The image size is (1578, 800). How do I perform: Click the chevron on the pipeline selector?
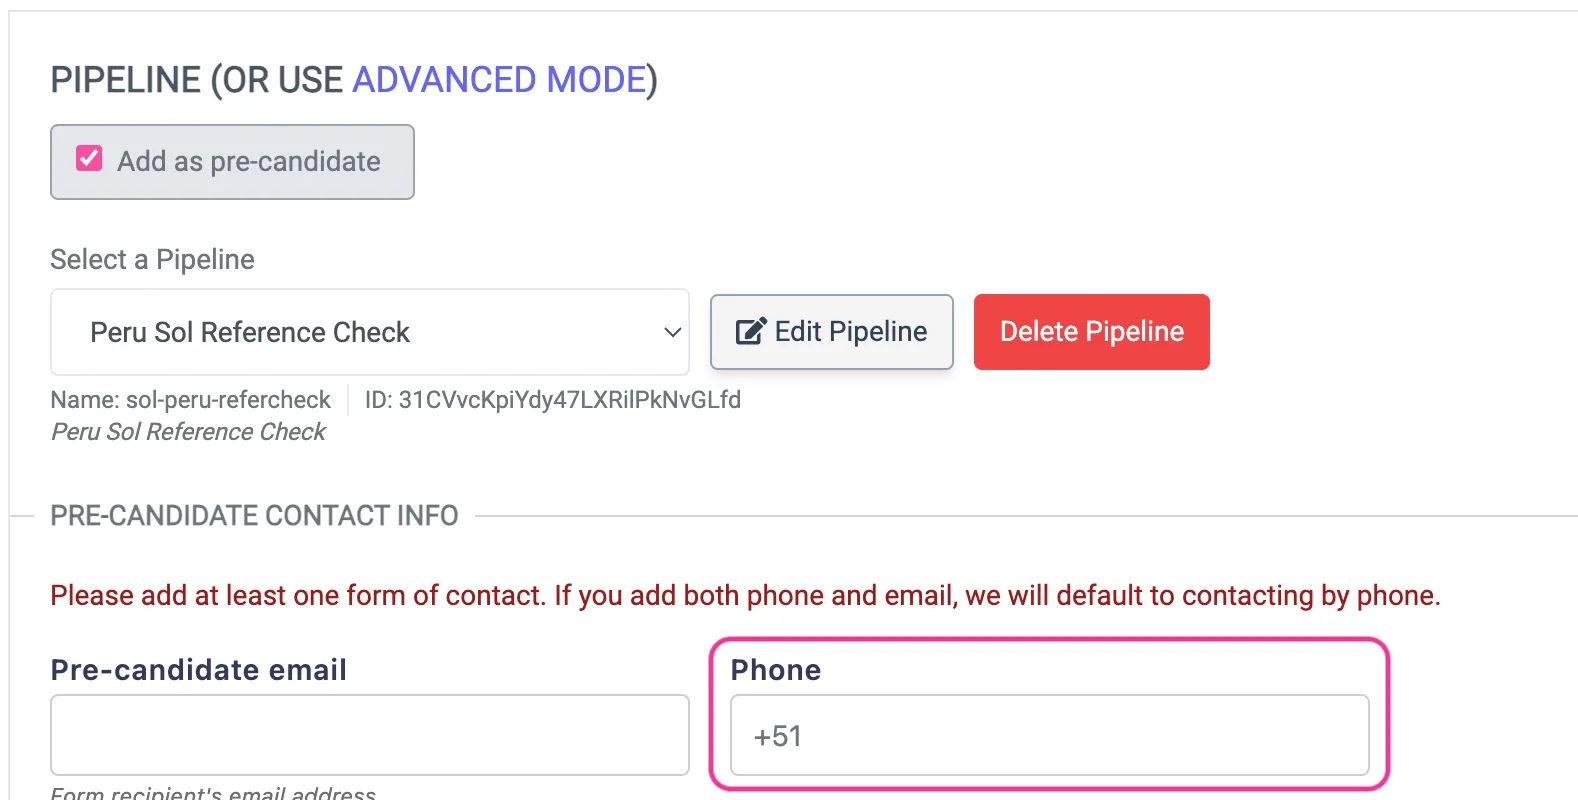click(672, 332)
